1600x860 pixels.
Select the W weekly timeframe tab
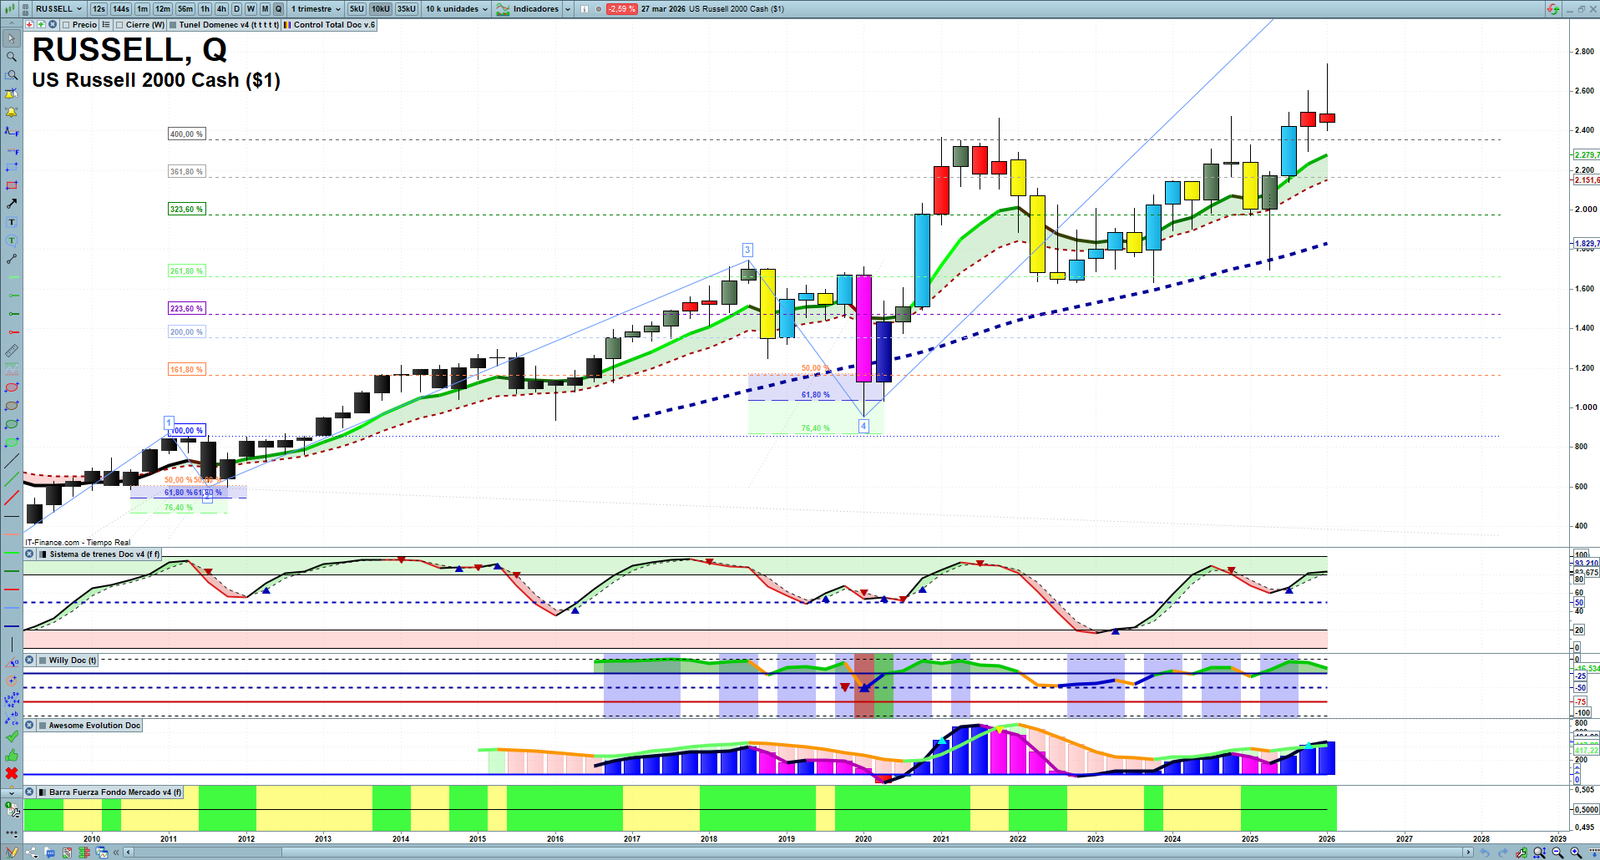point(251,9)
